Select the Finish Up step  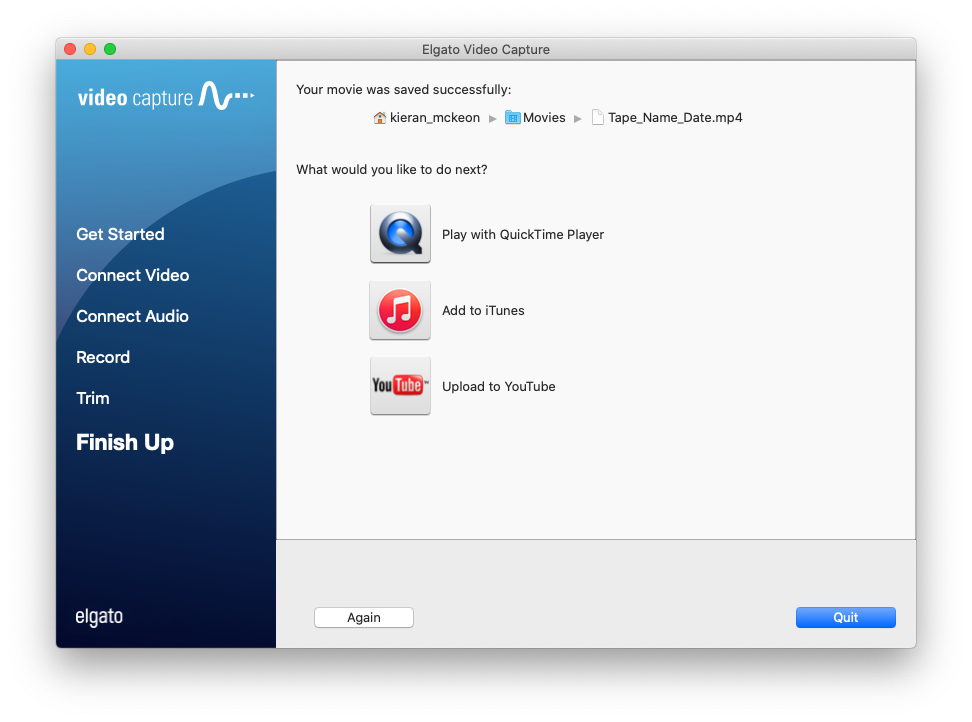click(125, 442)
